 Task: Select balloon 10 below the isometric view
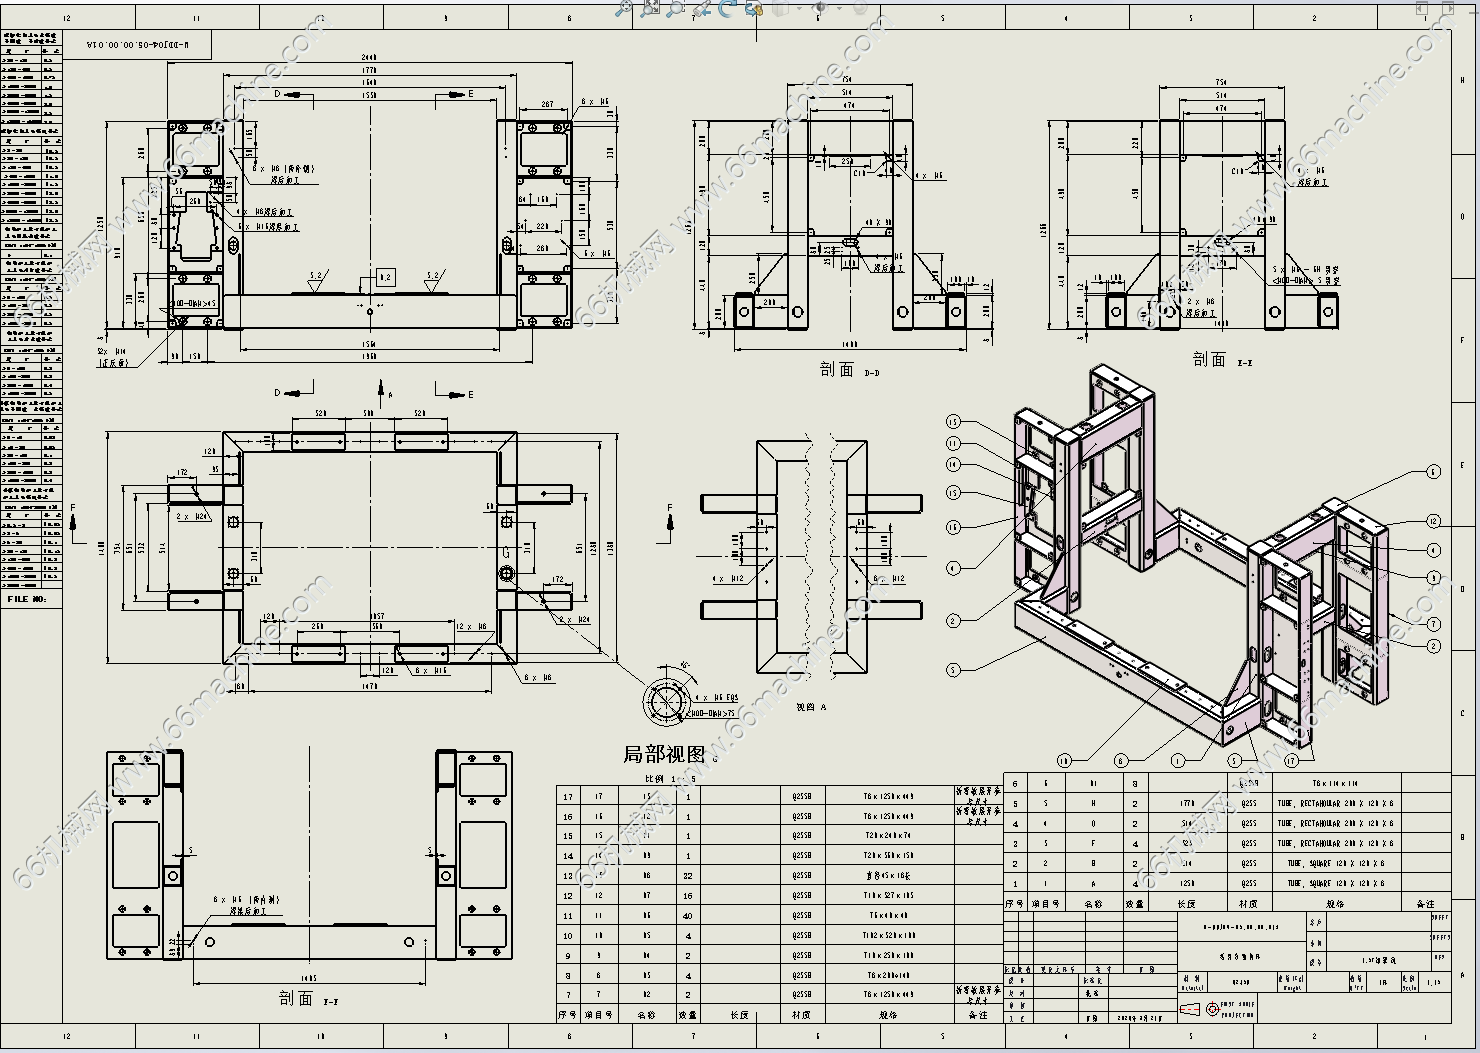(1064, 761)
